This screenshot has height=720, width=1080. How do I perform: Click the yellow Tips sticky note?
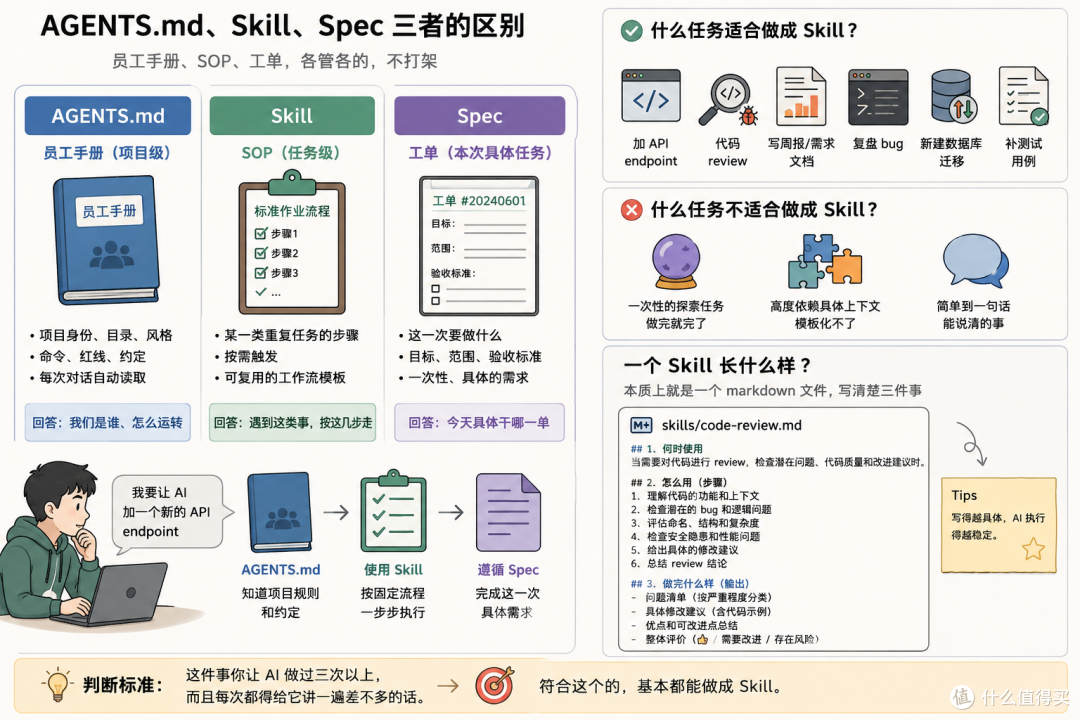(998, 525)
